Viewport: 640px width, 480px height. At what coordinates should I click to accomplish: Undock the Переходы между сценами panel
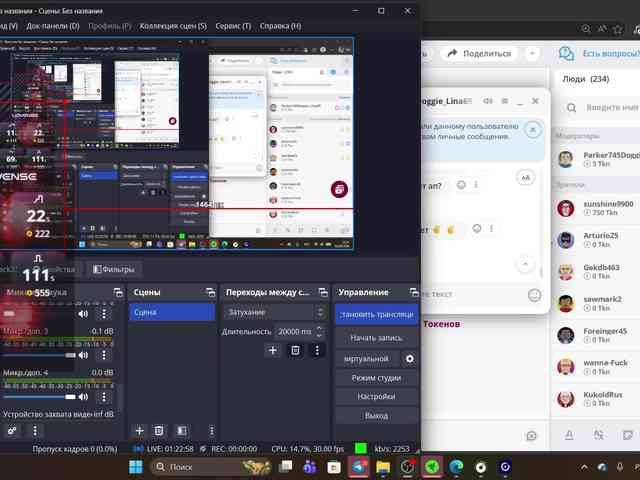[x=323, y=292]
